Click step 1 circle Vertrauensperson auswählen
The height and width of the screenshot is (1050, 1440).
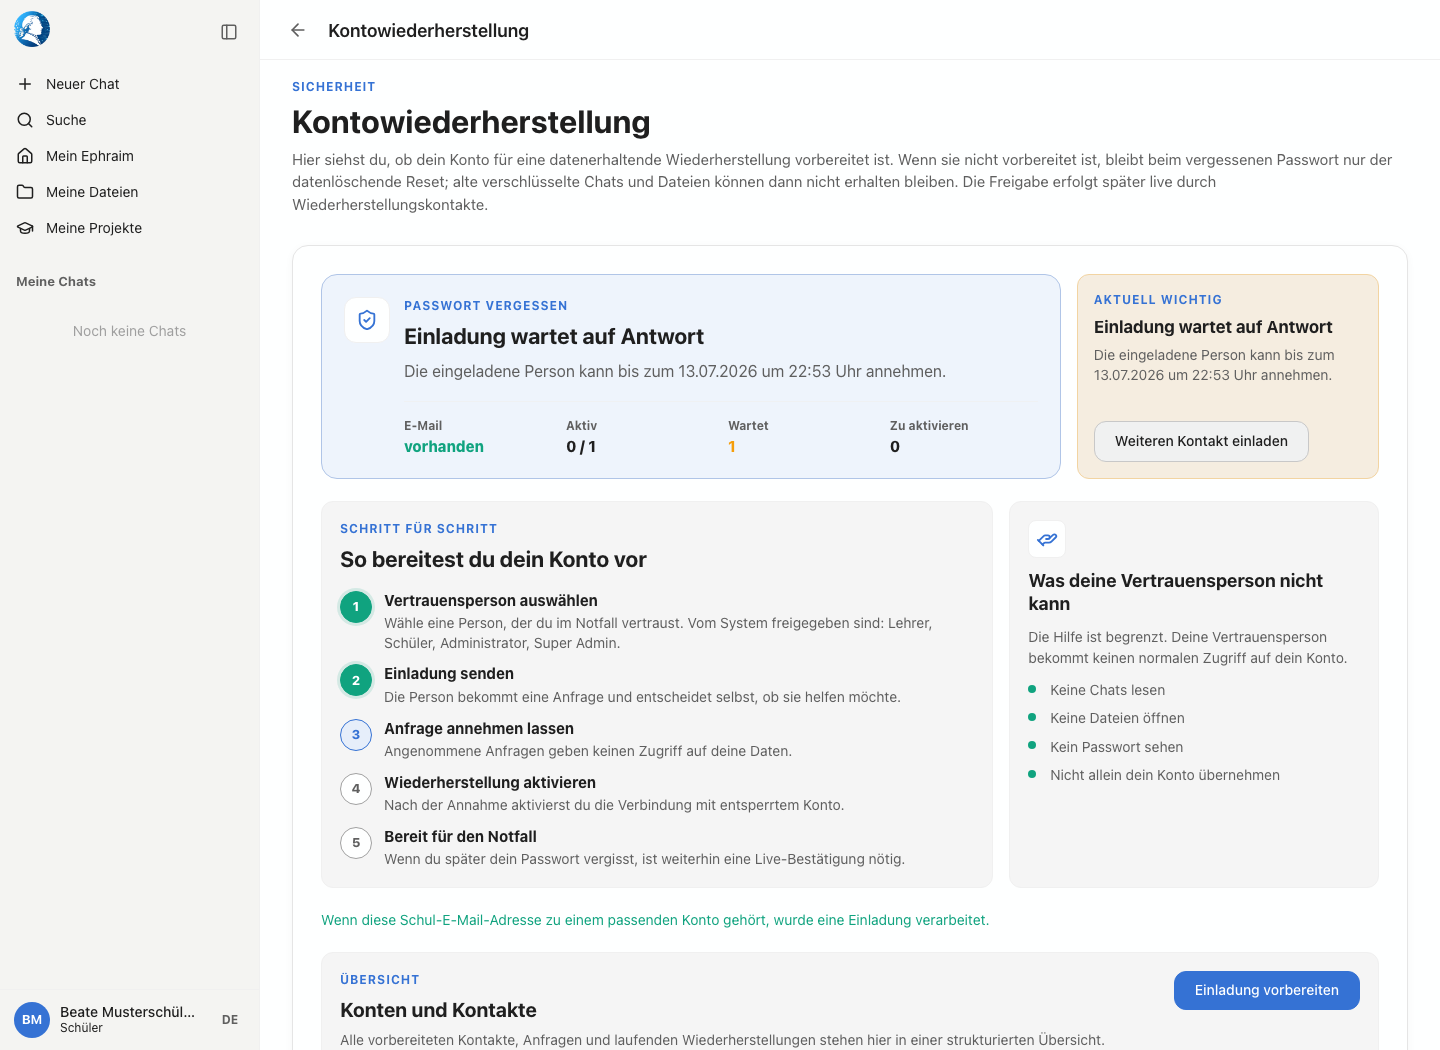coord(356,607)
